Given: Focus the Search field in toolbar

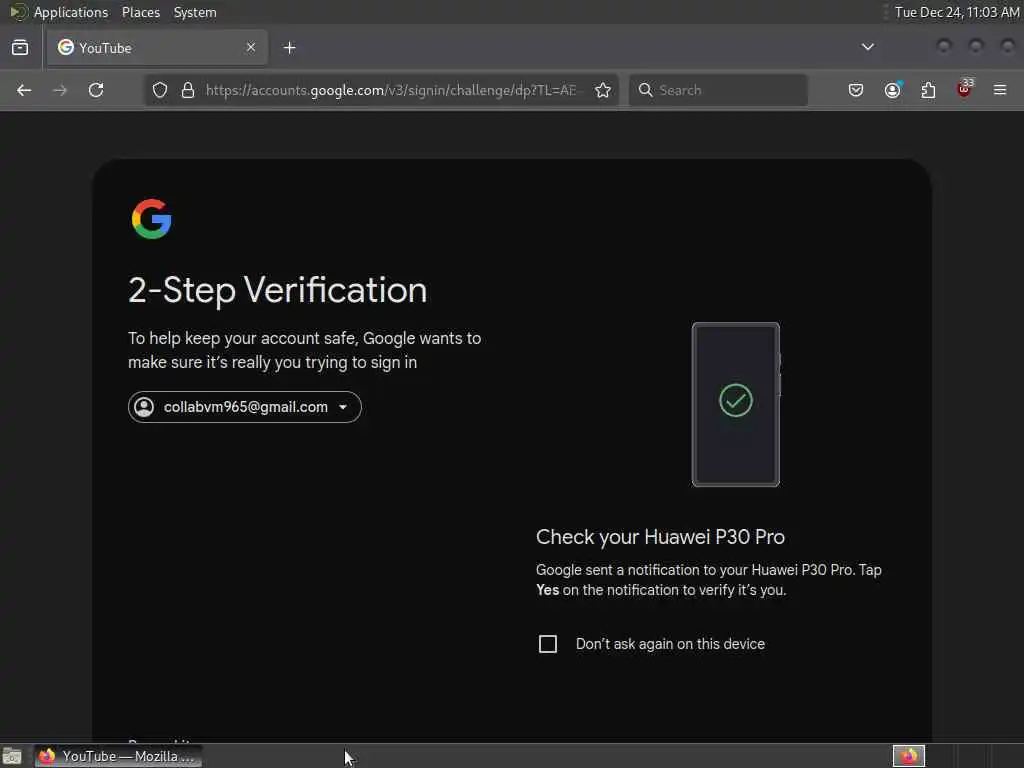Looking at the screenshot, I should tap(718, 90).
